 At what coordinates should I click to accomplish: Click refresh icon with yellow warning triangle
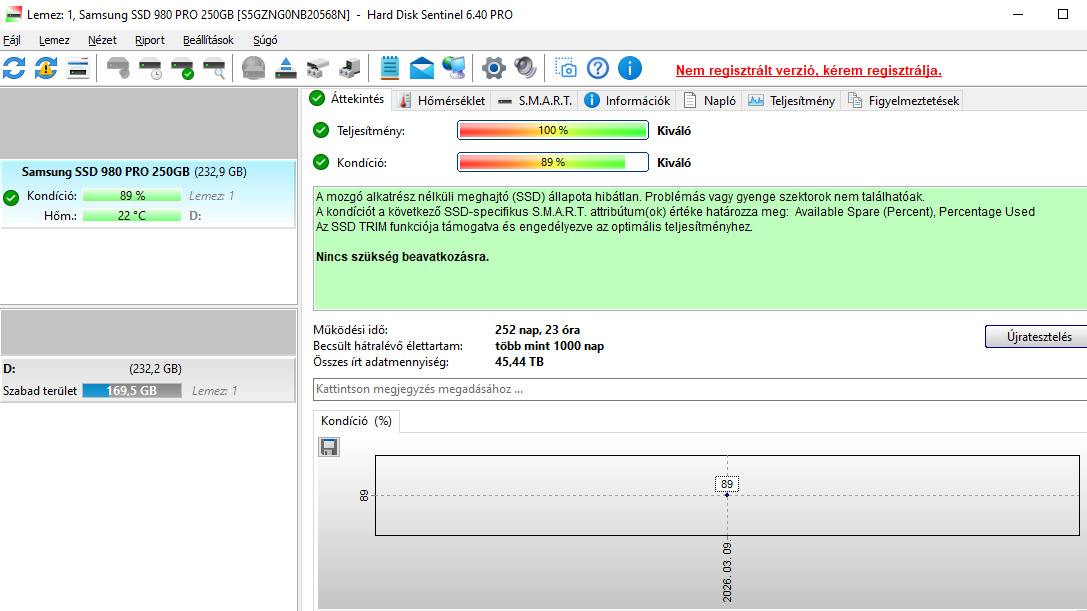pos(46,68)
